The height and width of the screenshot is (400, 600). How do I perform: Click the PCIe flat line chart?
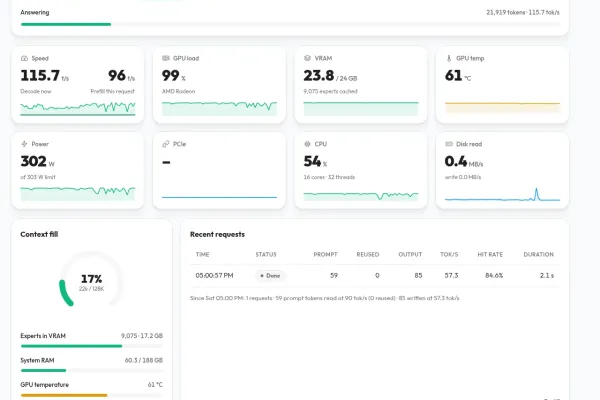[x=219, y=197]
